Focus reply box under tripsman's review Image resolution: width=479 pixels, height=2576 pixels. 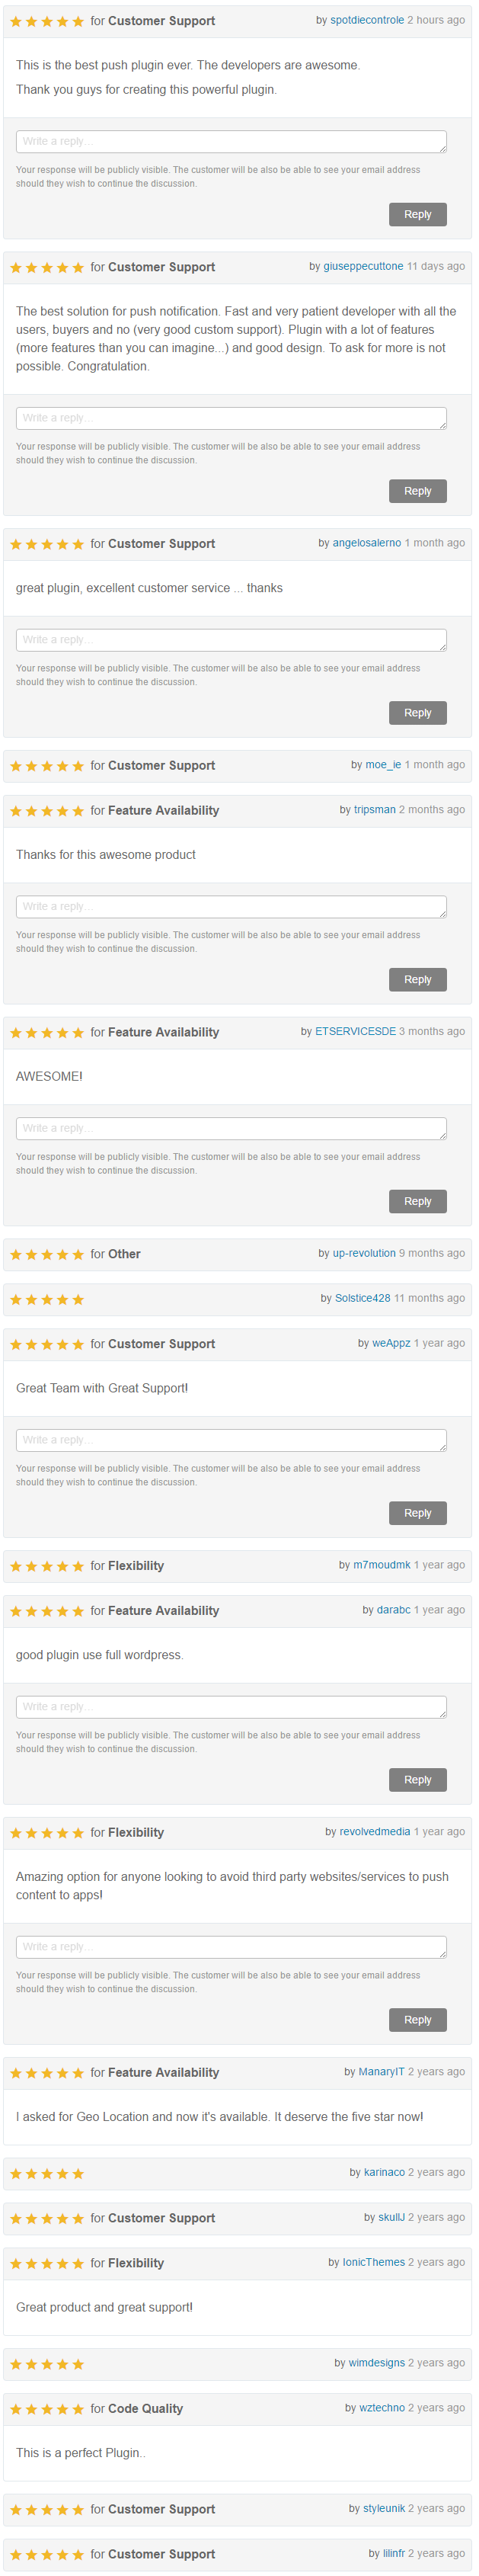pyautogui.click(x=231, y=906)
